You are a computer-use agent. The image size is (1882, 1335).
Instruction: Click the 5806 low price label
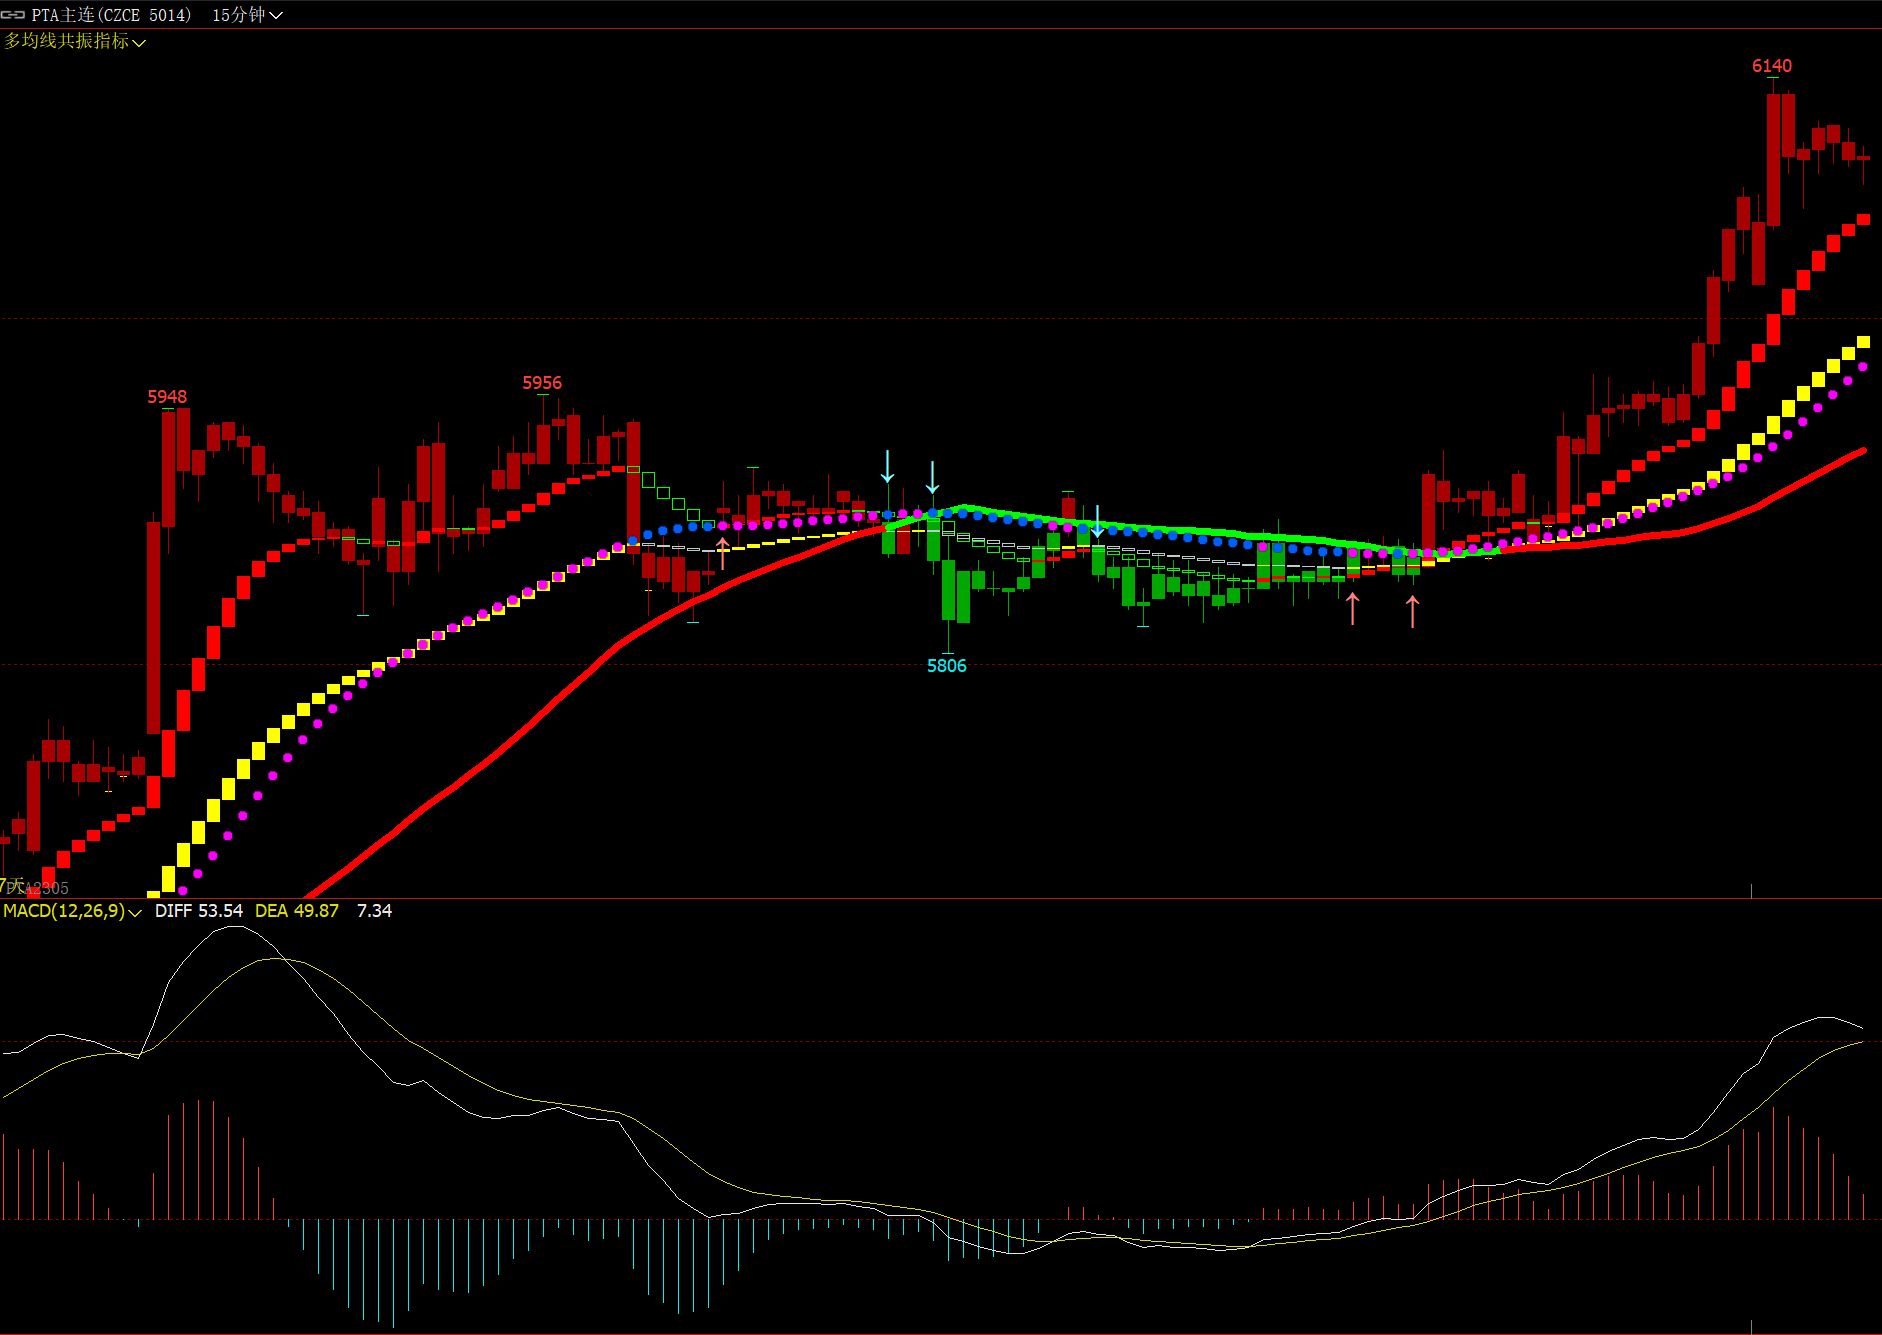coord(947,666)
